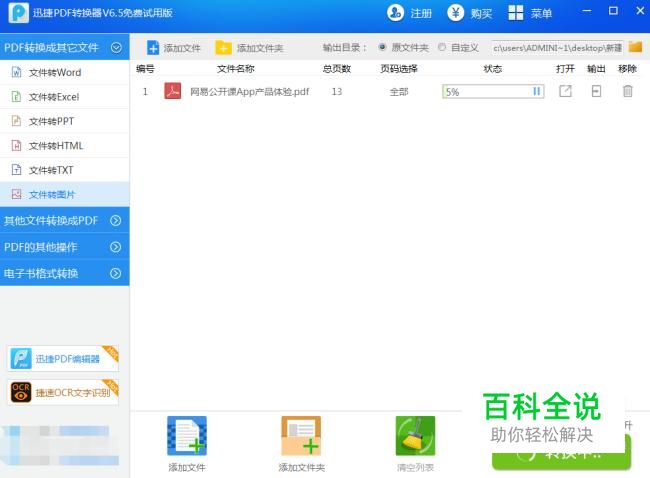Select 文件转HTML option
The width and height of the screenshot is (650, 478).
tap(65, 146)
